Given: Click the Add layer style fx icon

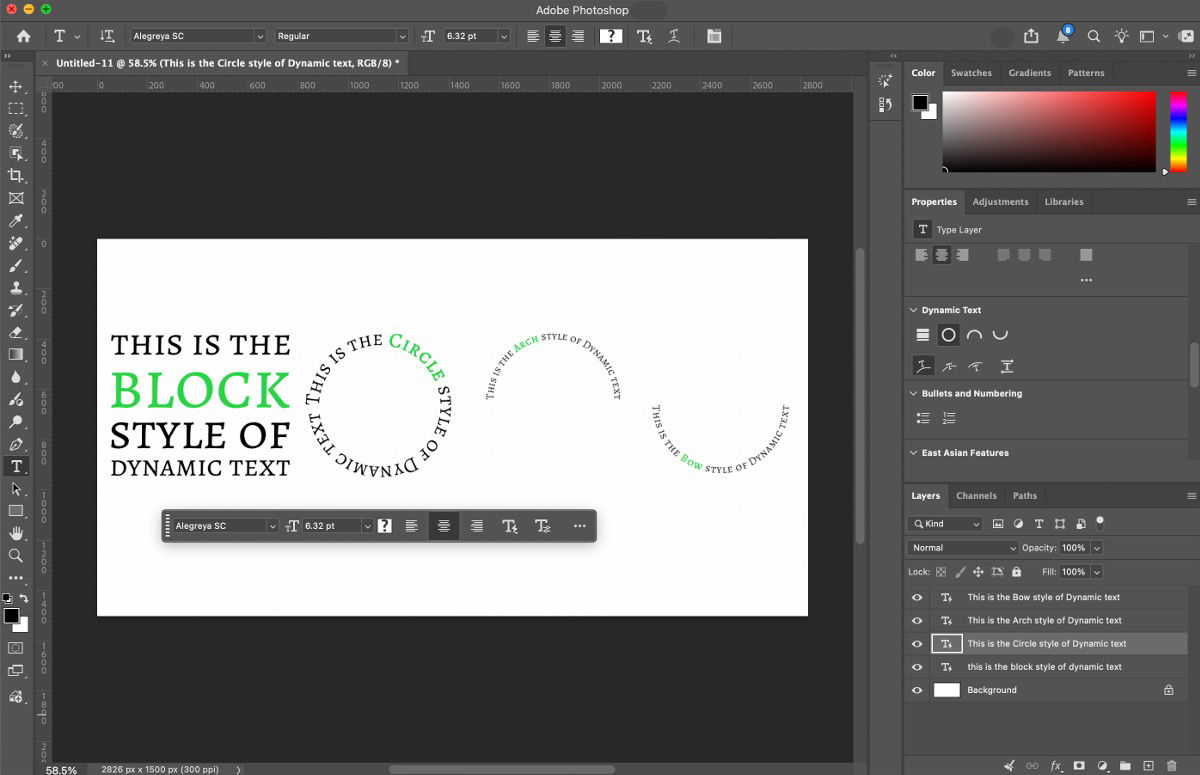Looking at the screenshot, I should pos(1056,765).
